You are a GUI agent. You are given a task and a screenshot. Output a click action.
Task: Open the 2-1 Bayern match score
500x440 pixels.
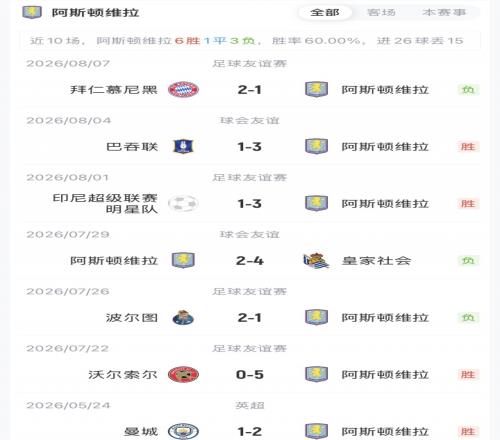(x=250, y=90)
